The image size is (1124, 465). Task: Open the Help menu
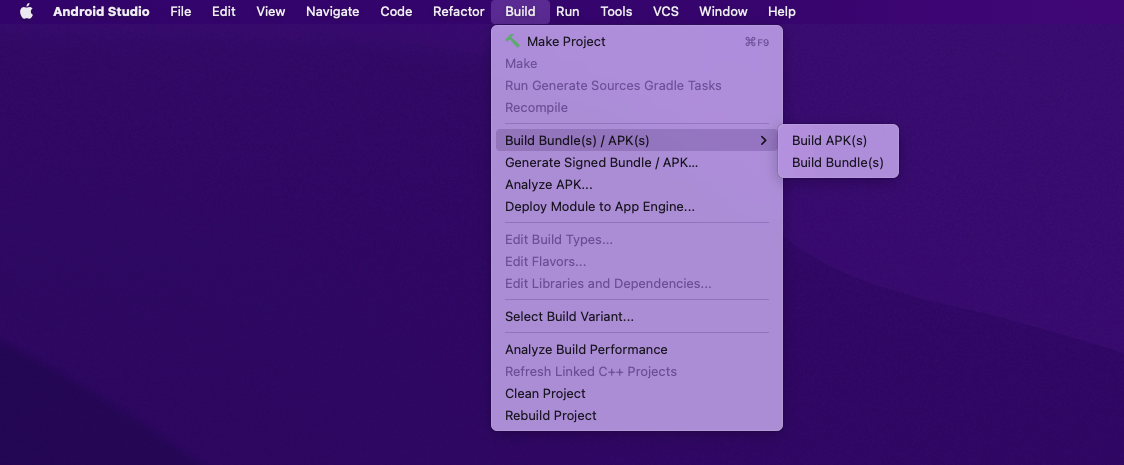[781, 11]
